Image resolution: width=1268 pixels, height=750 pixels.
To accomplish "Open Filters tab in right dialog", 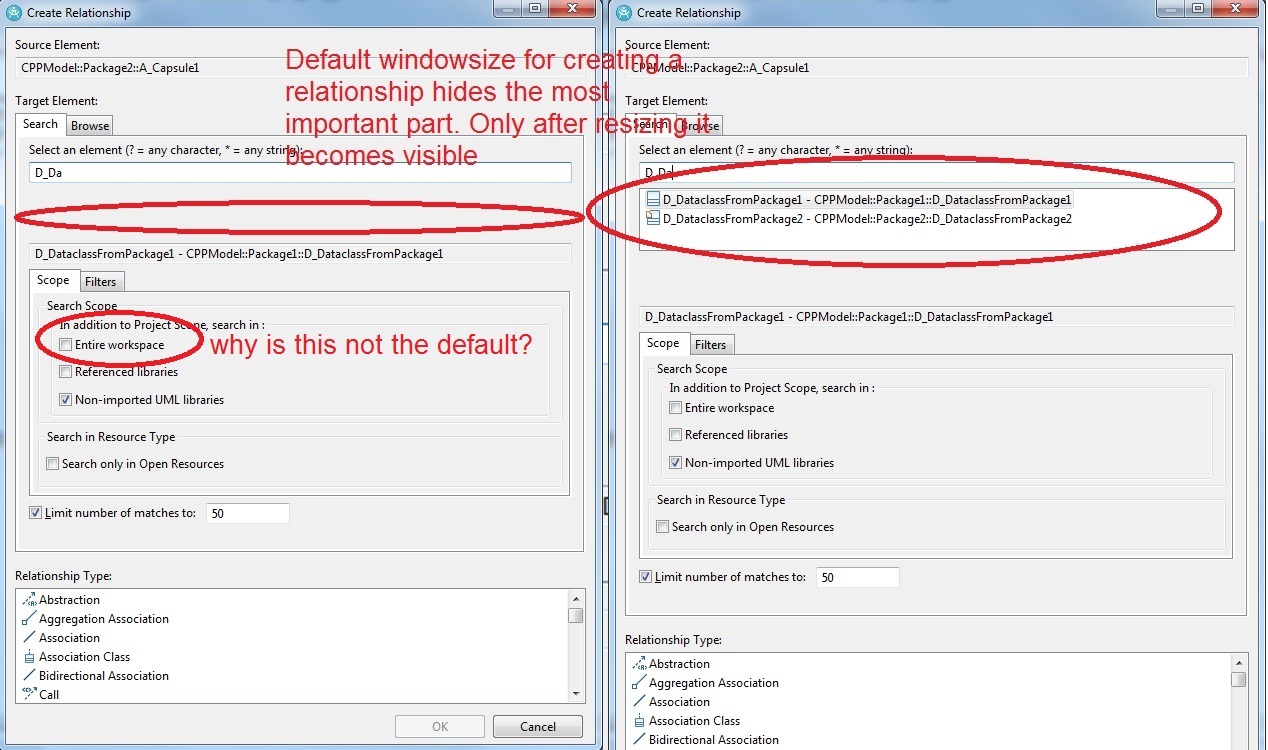I will pos(710,345).
